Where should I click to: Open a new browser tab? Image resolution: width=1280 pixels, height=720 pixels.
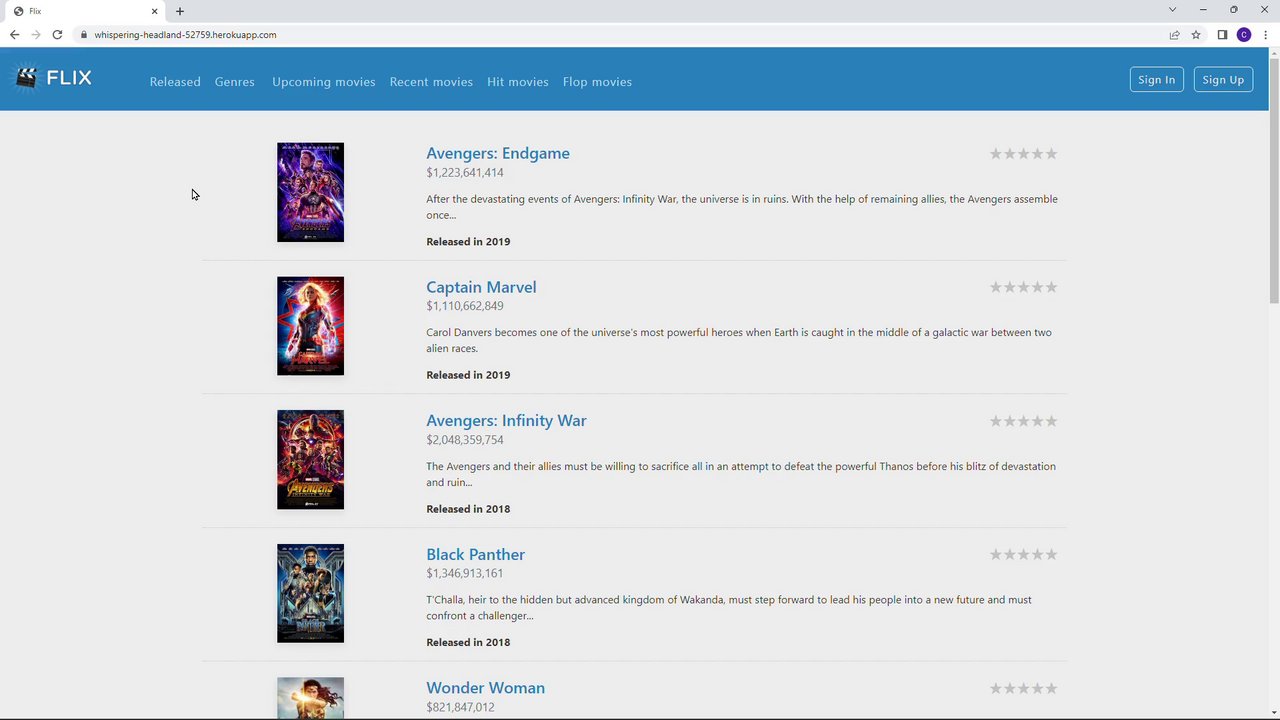coord(180,11)
